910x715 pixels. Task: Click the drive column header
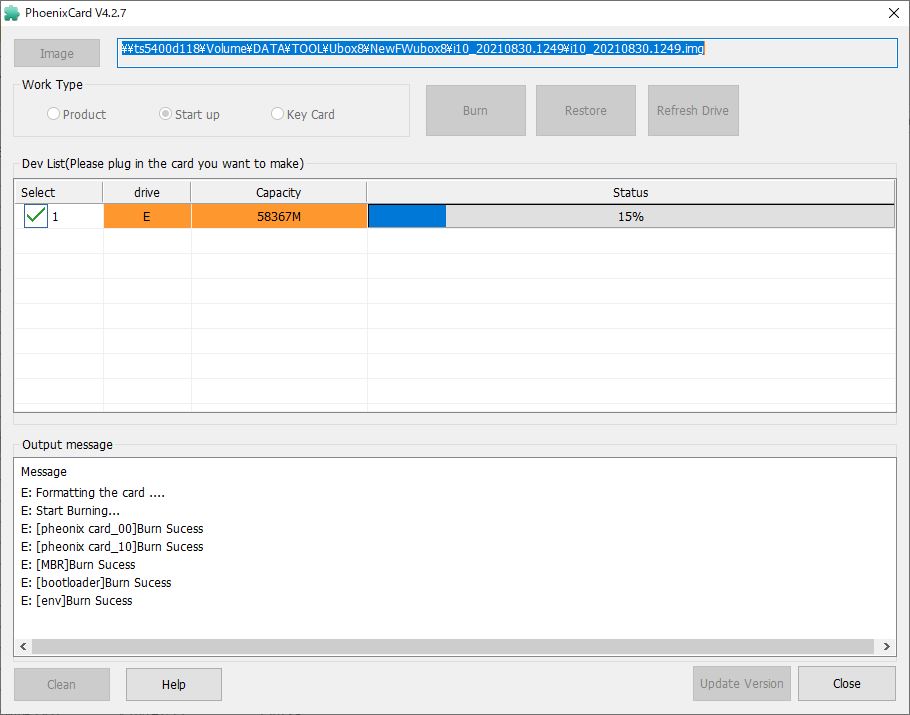pyautogui.click(x=147, y=192)
